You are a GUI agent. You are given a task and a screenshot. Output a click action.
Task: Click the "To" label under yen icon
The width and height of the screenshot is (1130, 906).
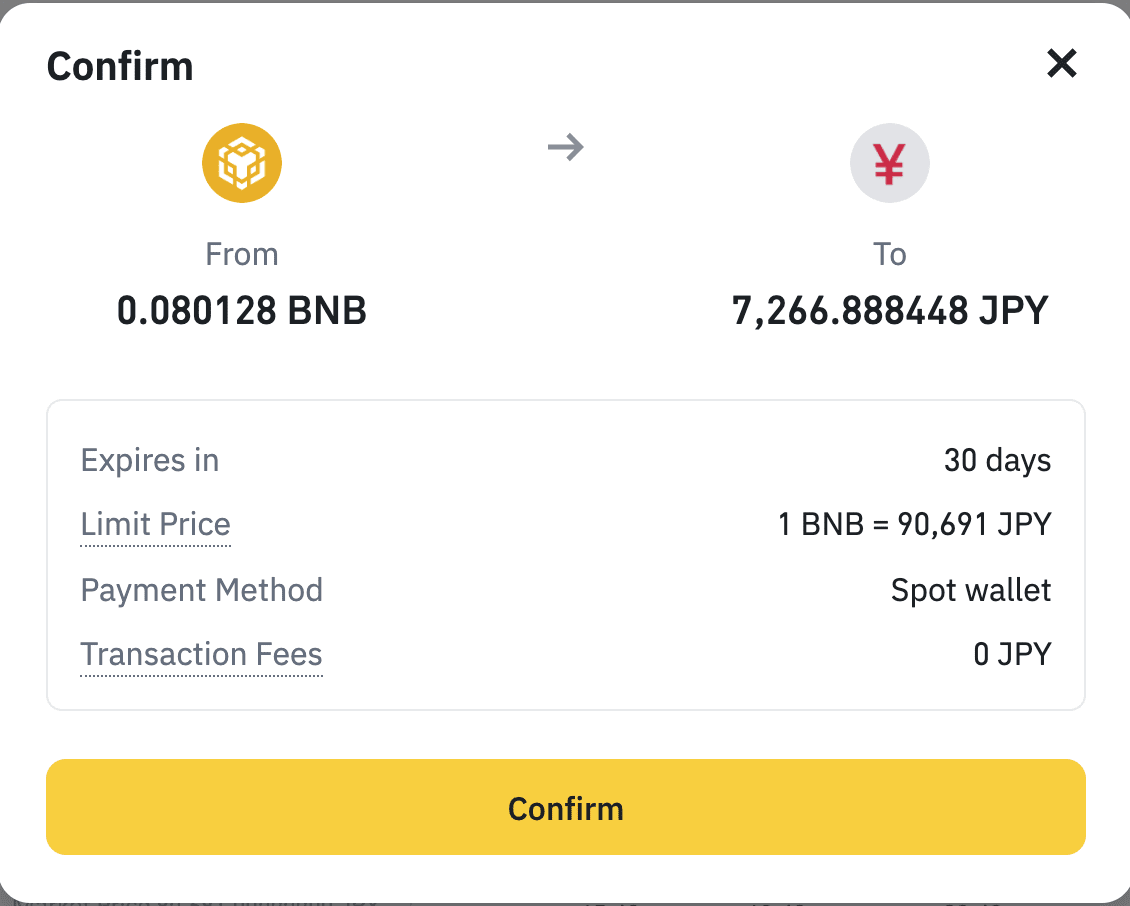(x=889, y=255)
